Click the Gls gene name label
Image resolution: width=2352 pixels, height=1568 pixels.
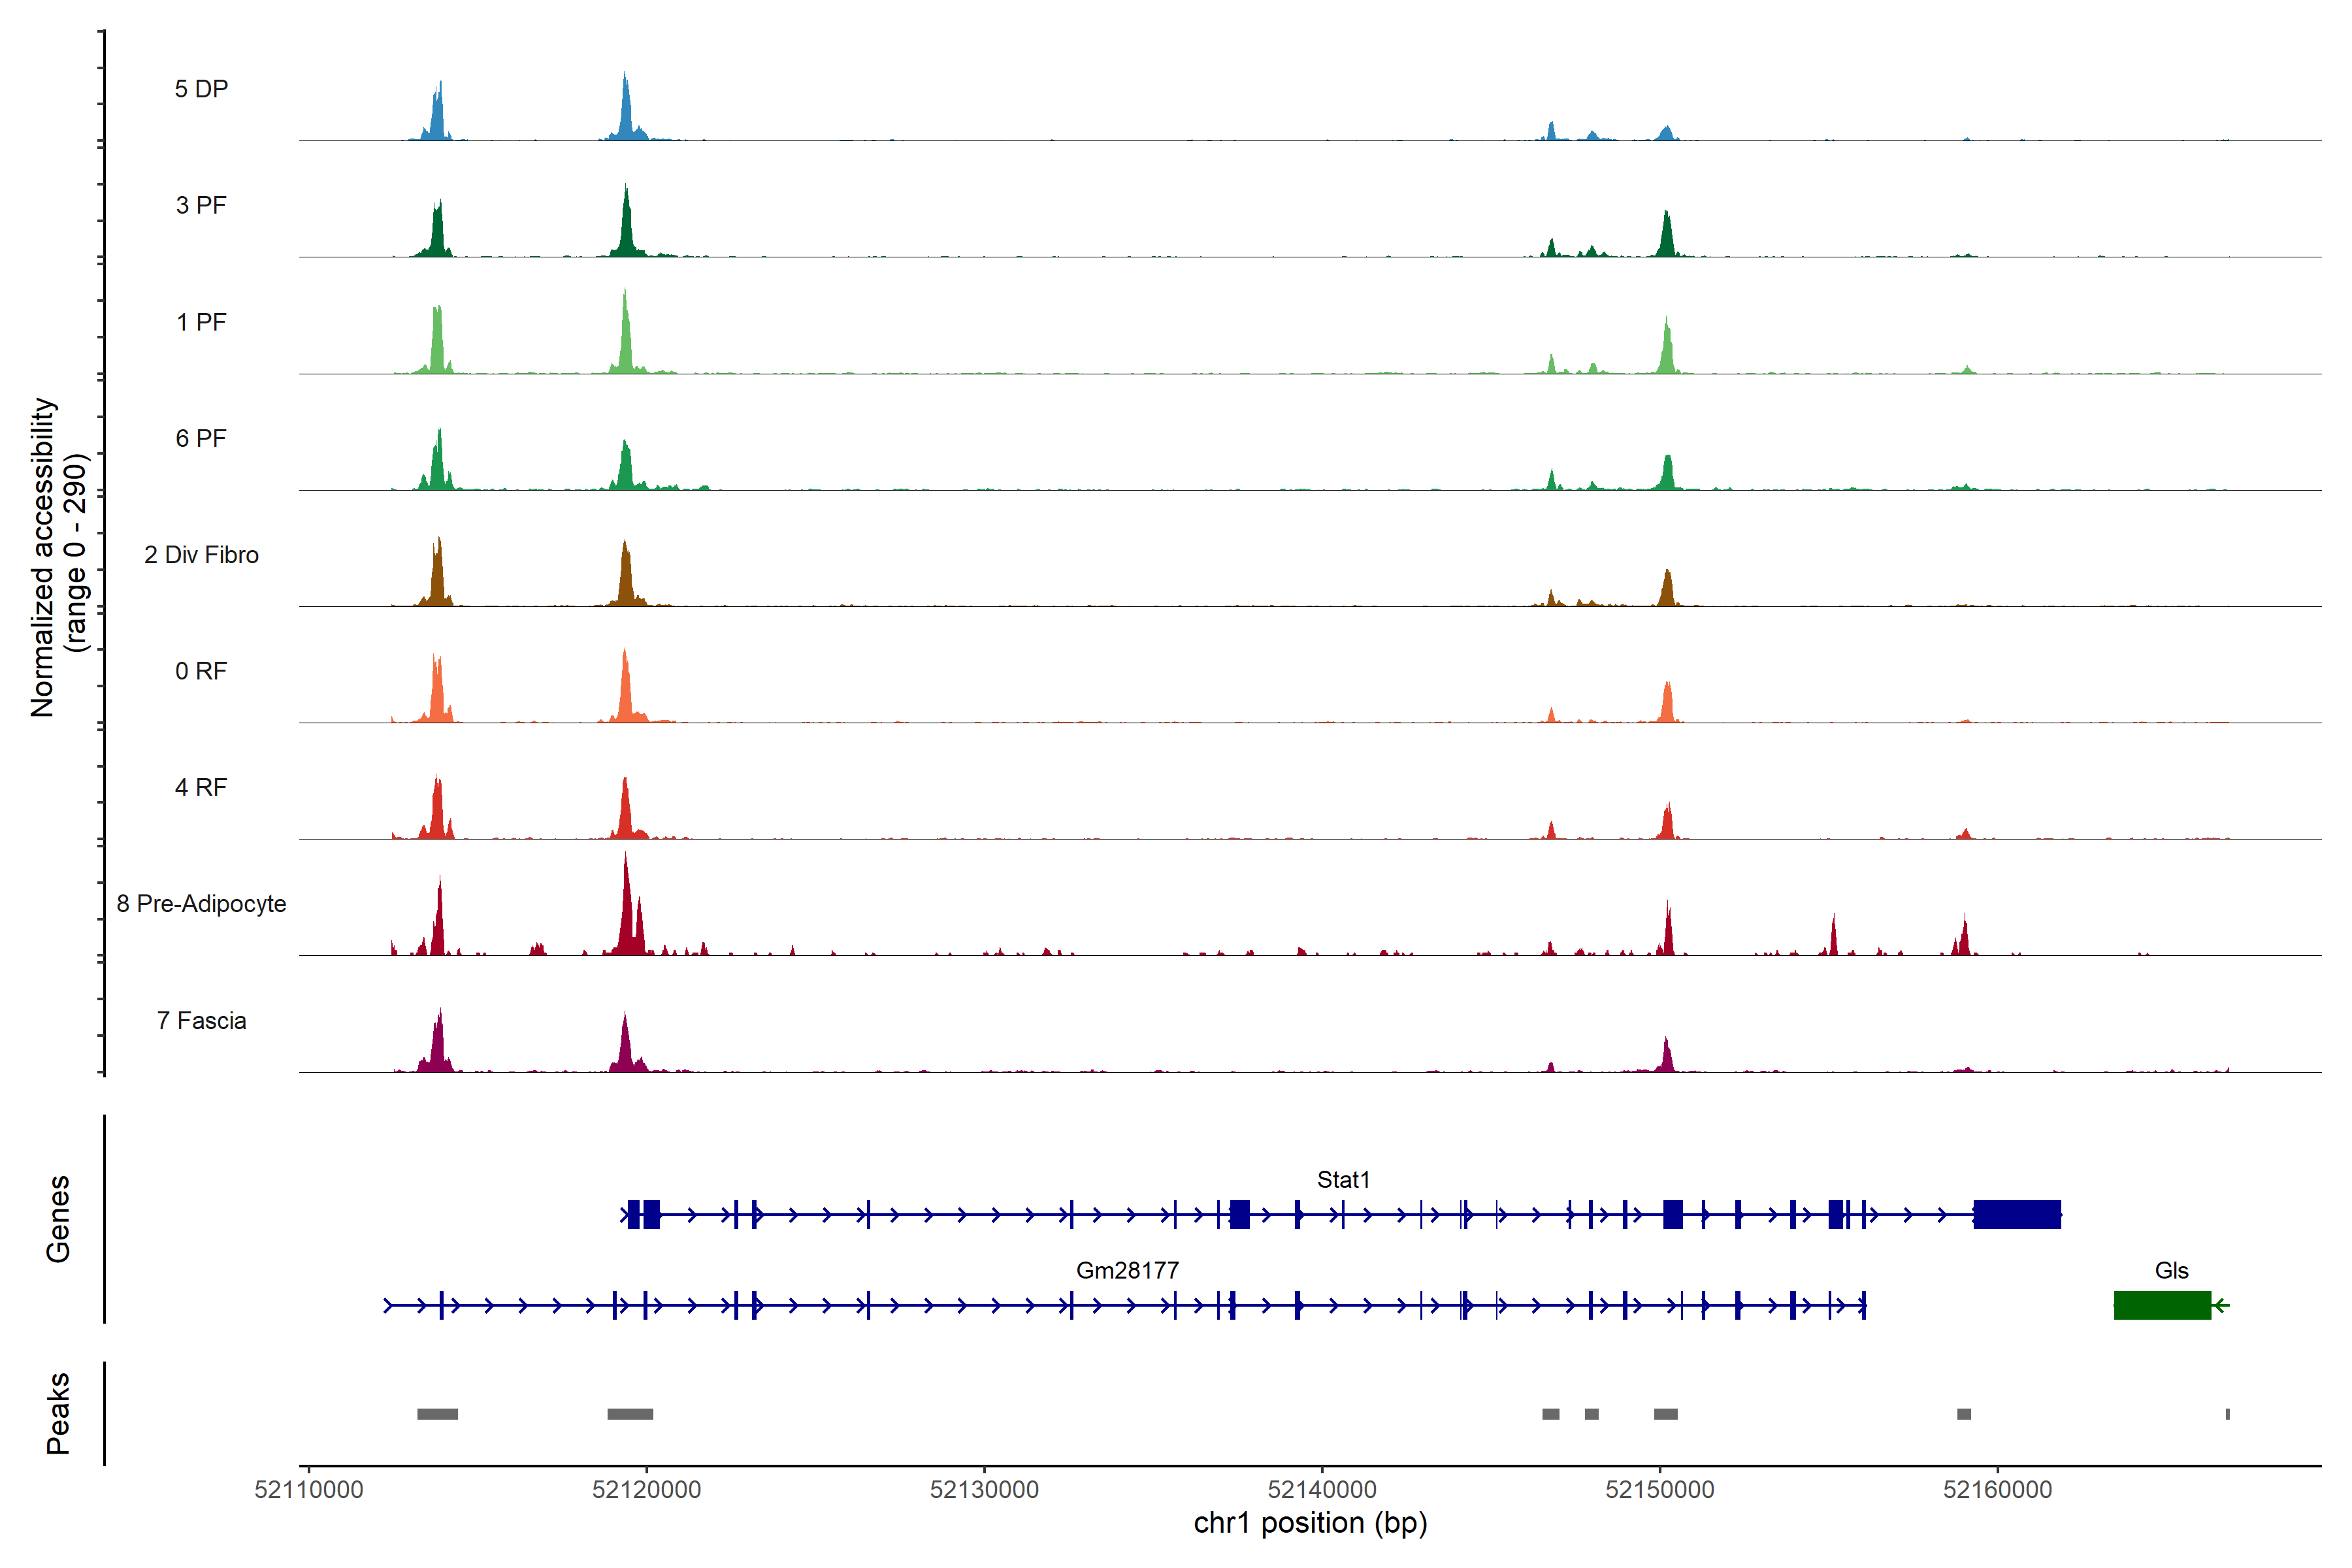[x=2171, y=1270]
